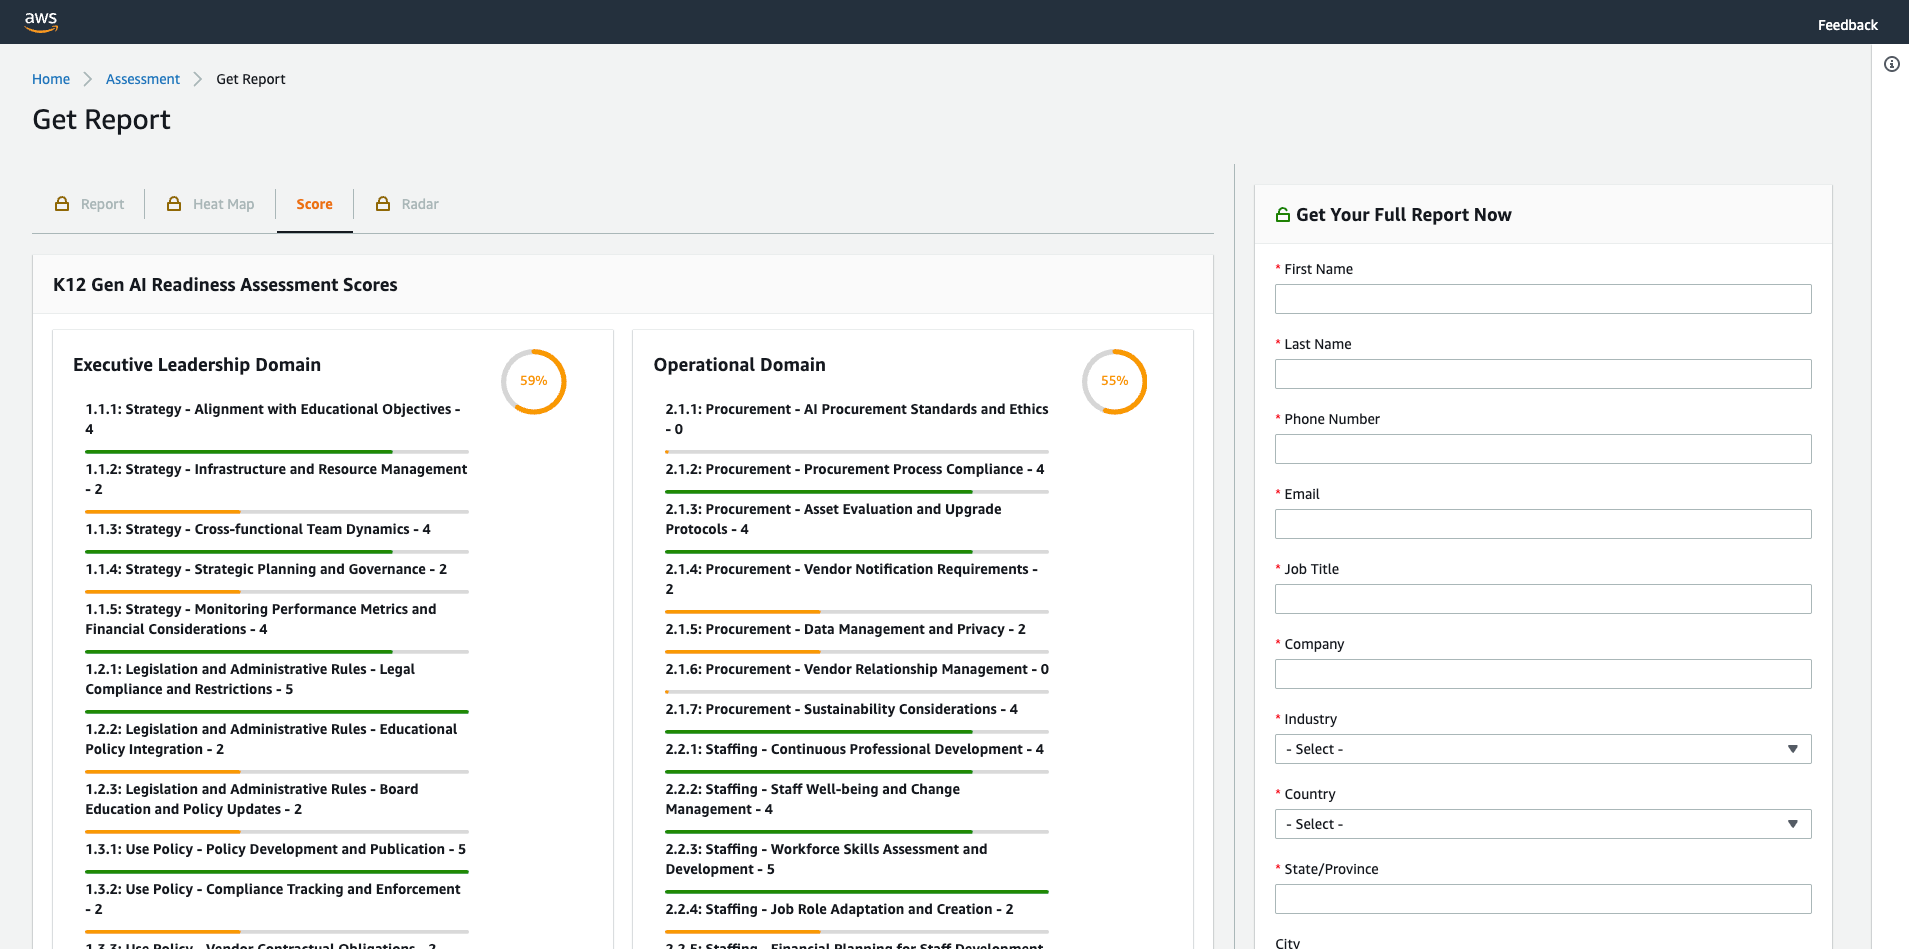Image resolution: width=1909 pixels, height=949 pixels.
Task: Click '2.2.2: Staffing - Staff Well-being and Change Management'
Action: 813,799
